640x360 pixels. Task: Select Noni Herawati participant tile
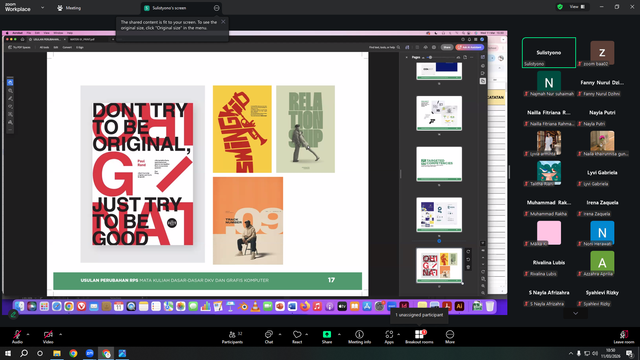tap(602, 233)
